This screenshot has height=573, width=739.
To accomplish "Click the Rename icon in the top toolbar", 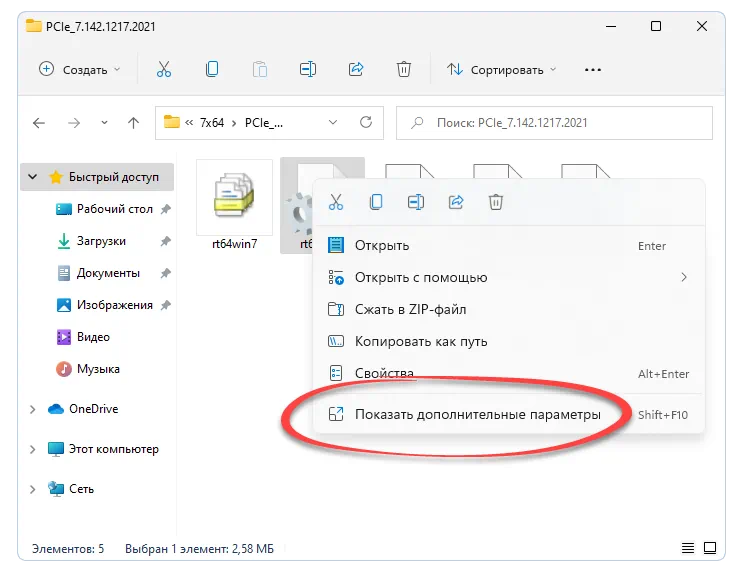I will pos(308,69).
